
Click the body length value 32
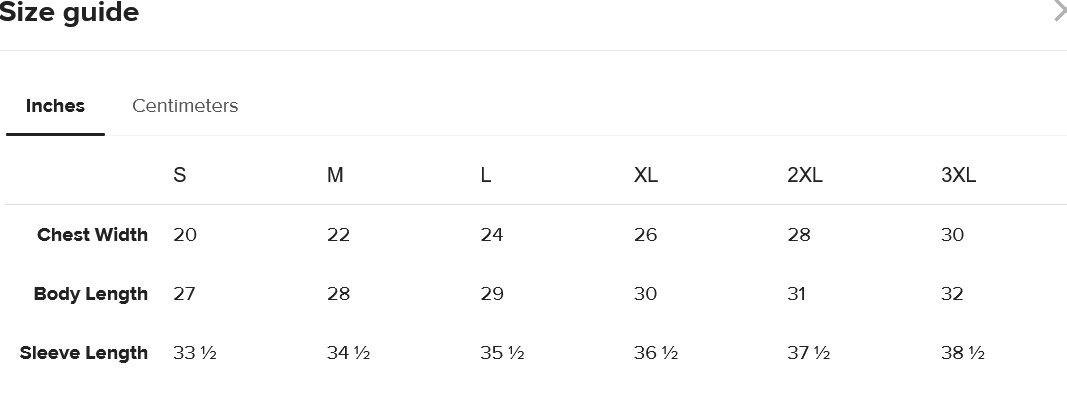pos(952,294)
